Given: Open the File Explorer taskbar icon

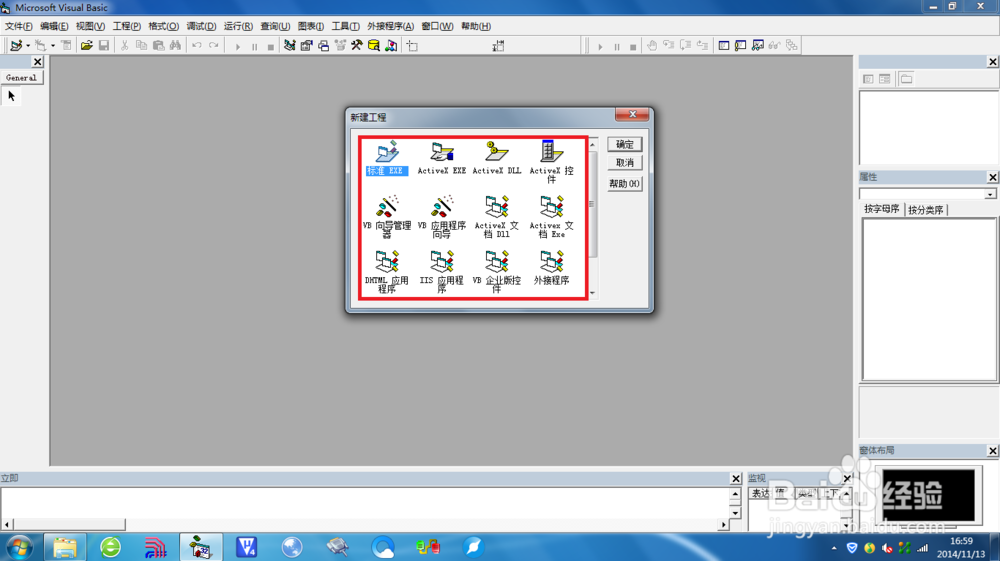Looking at the screenshot, I should [x=64, y=547].
